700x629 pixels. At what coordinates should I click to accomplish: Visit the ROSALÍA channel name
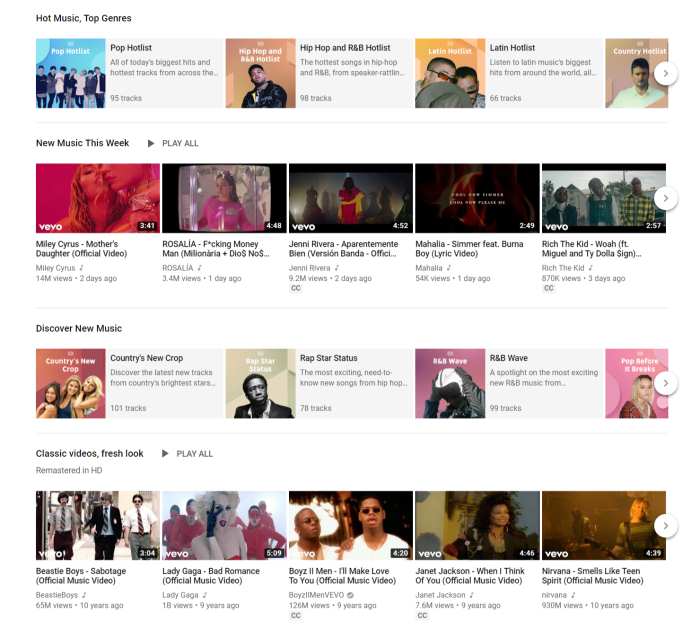pyautogui.click(x=178, y=268)
